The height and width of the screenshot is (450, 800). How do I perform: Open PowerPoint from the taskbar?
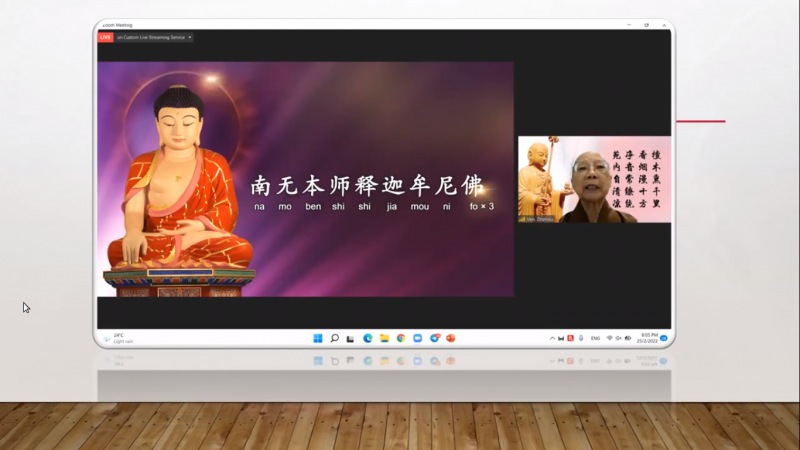451,338
